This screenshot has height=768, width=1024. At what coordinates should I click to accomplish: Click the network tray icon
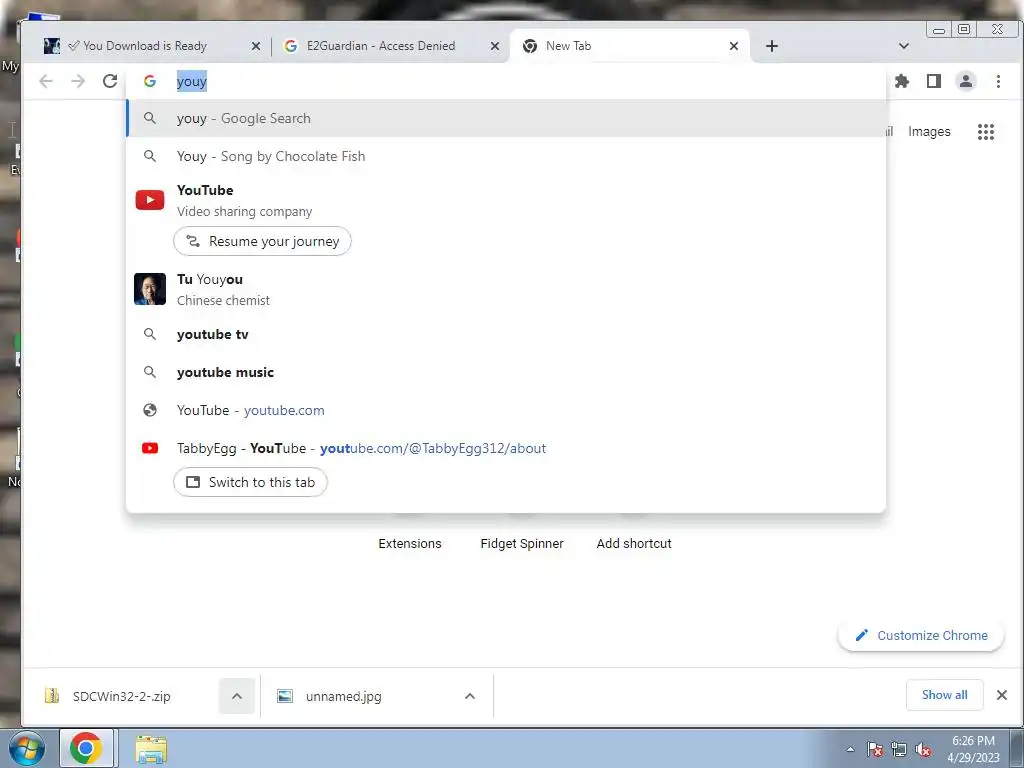click(x=899, y=749)
